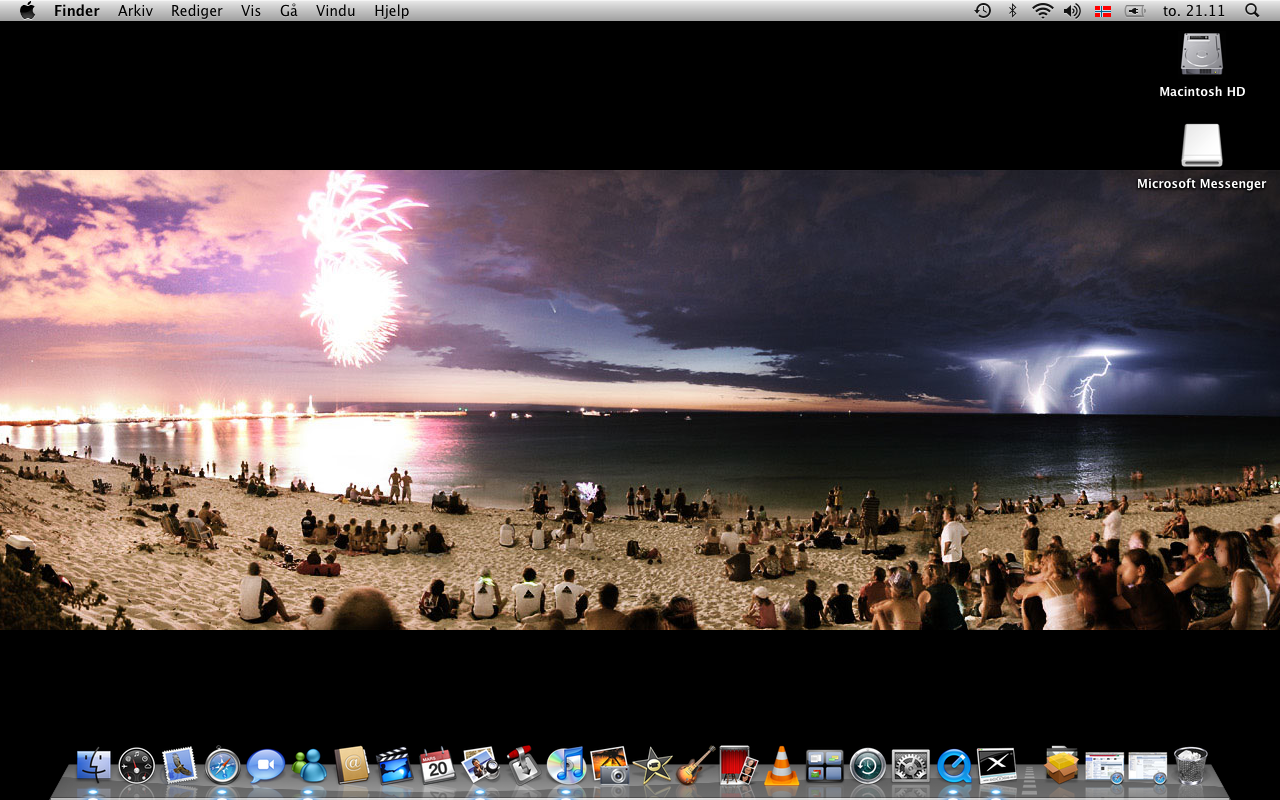Click the Time Machine menu bar icon
The height and width of the screenshot is (800, 1280).
[x=983, y=10]
